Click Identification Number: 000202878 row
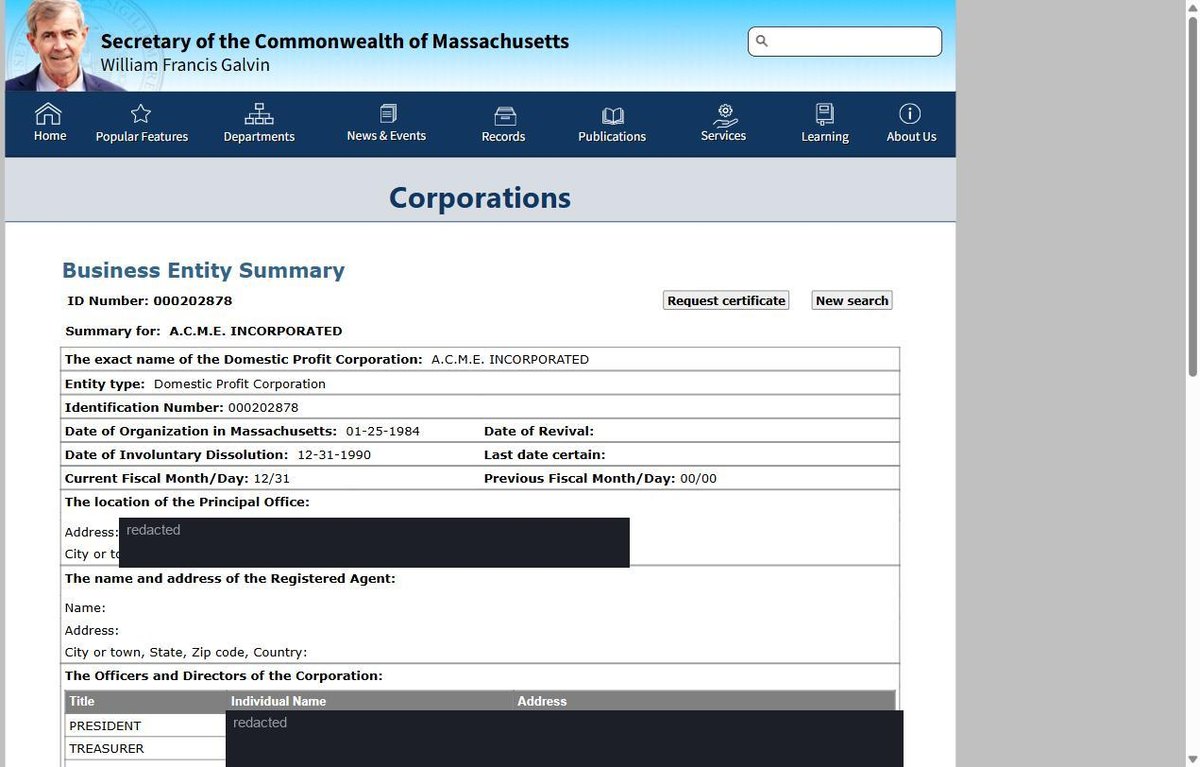The width and height of the screenshot is (1200, 767). pyautogui.click(x=480, y=407)
